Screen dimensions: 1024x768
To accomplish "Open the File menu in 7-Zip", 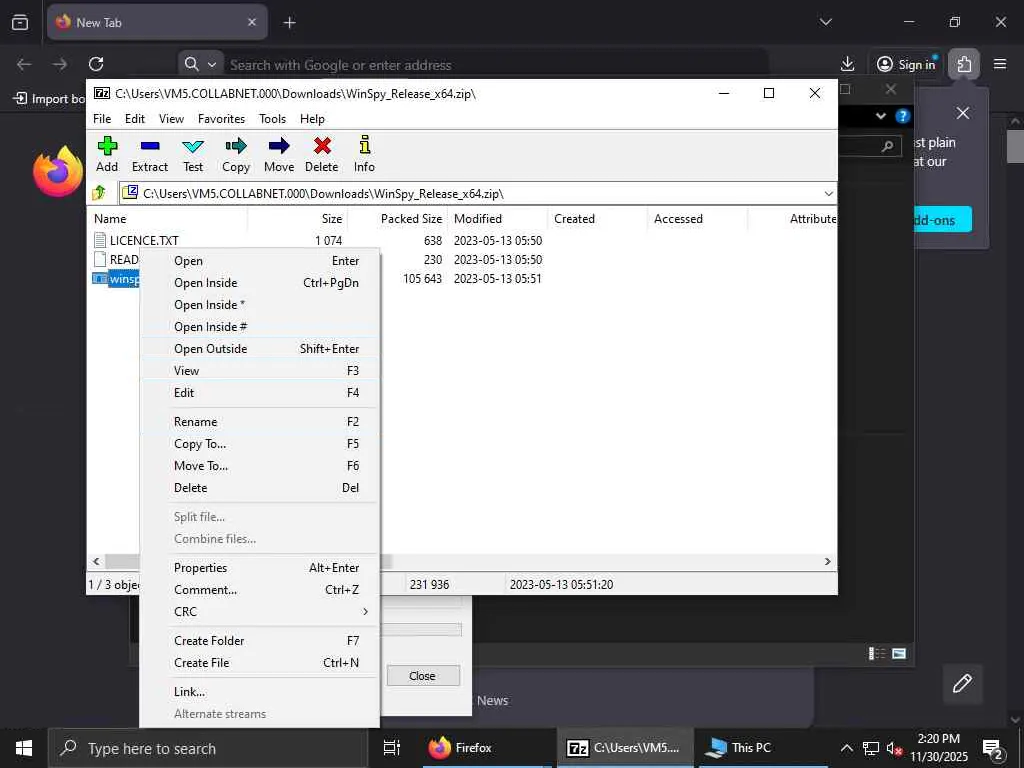I will point(102,118).
